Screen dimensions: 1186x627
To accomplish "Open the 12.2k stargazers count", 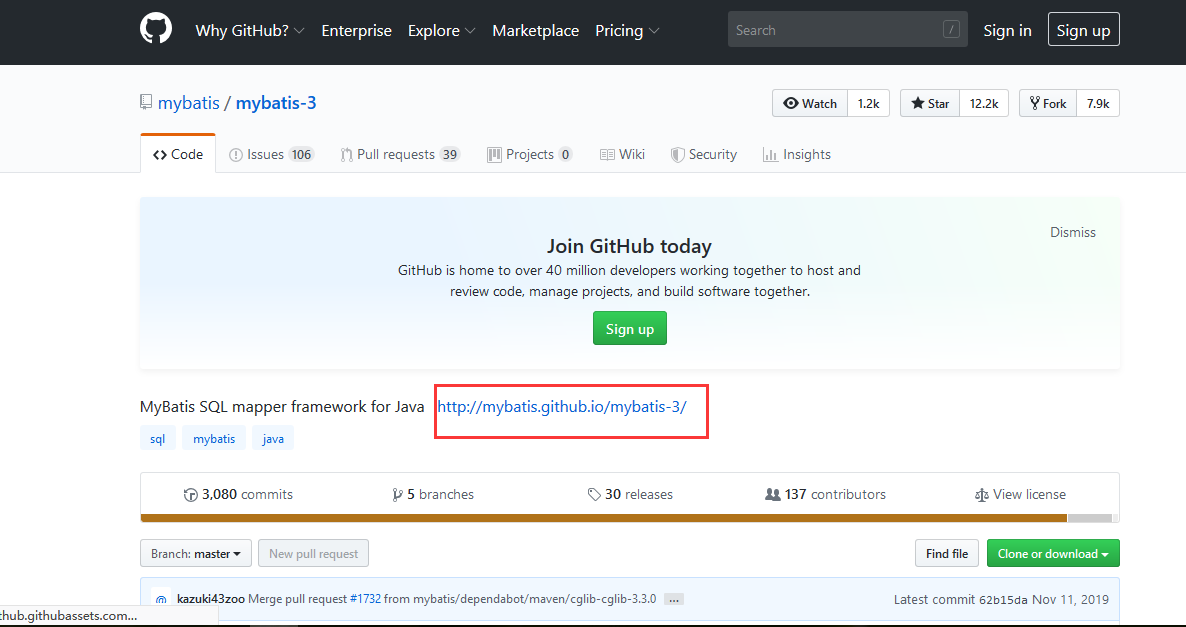I will point(984,104).
